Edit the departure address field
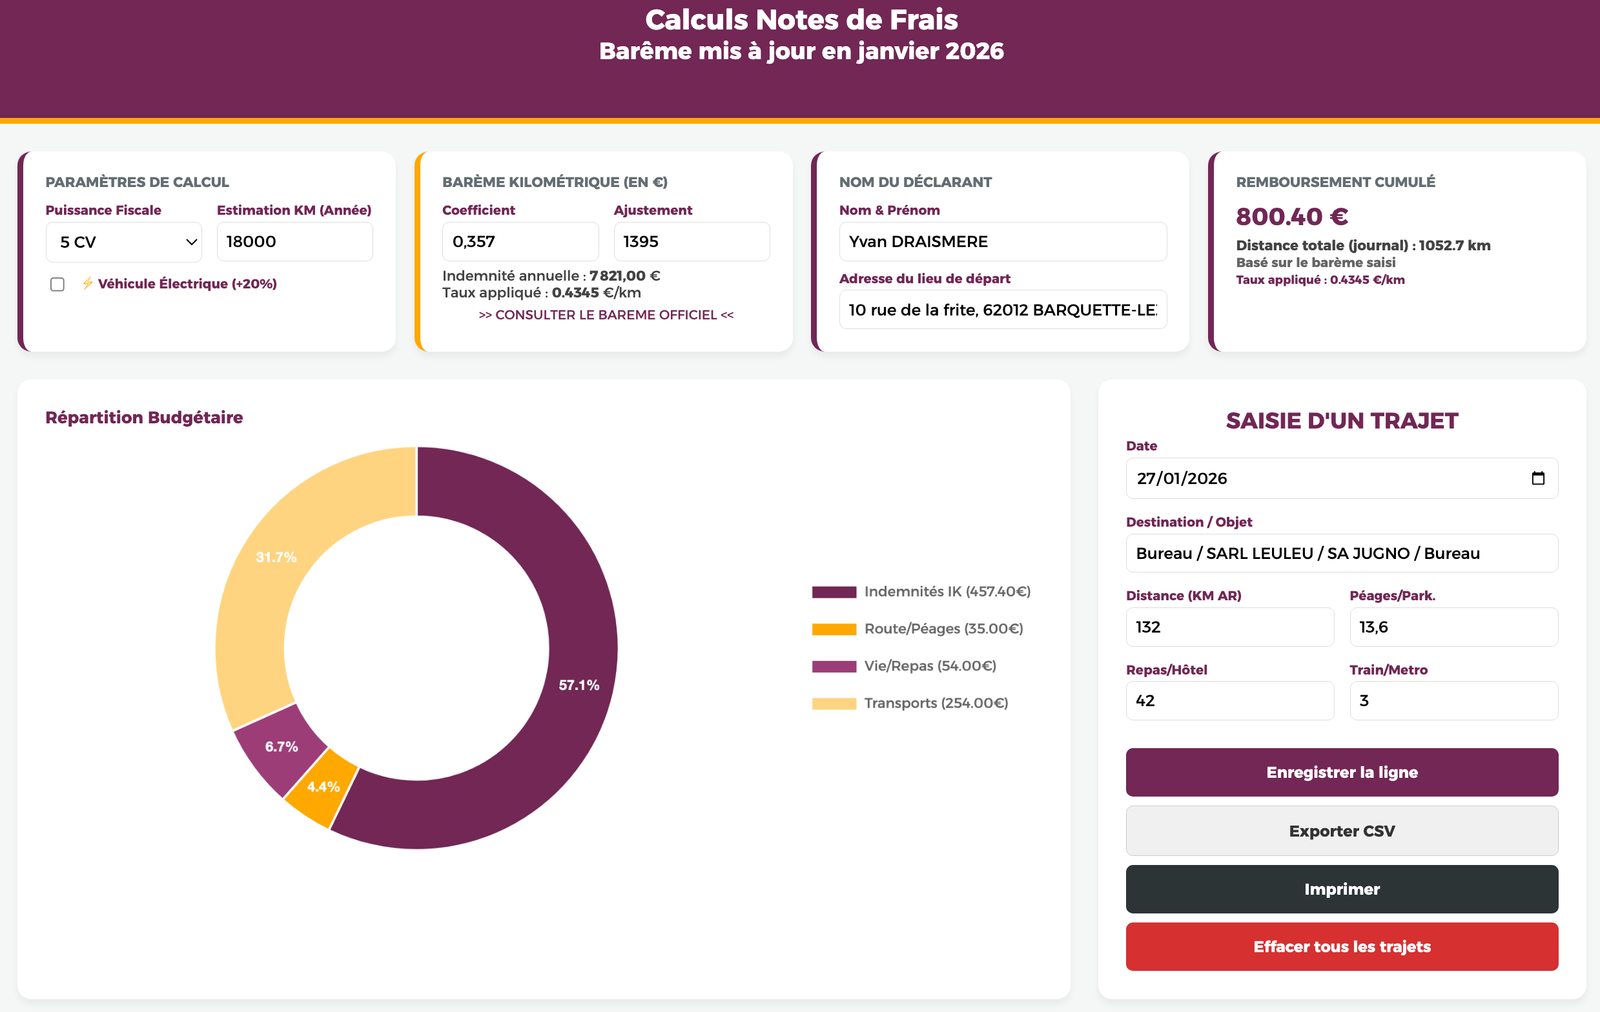 pos(1002,310)
